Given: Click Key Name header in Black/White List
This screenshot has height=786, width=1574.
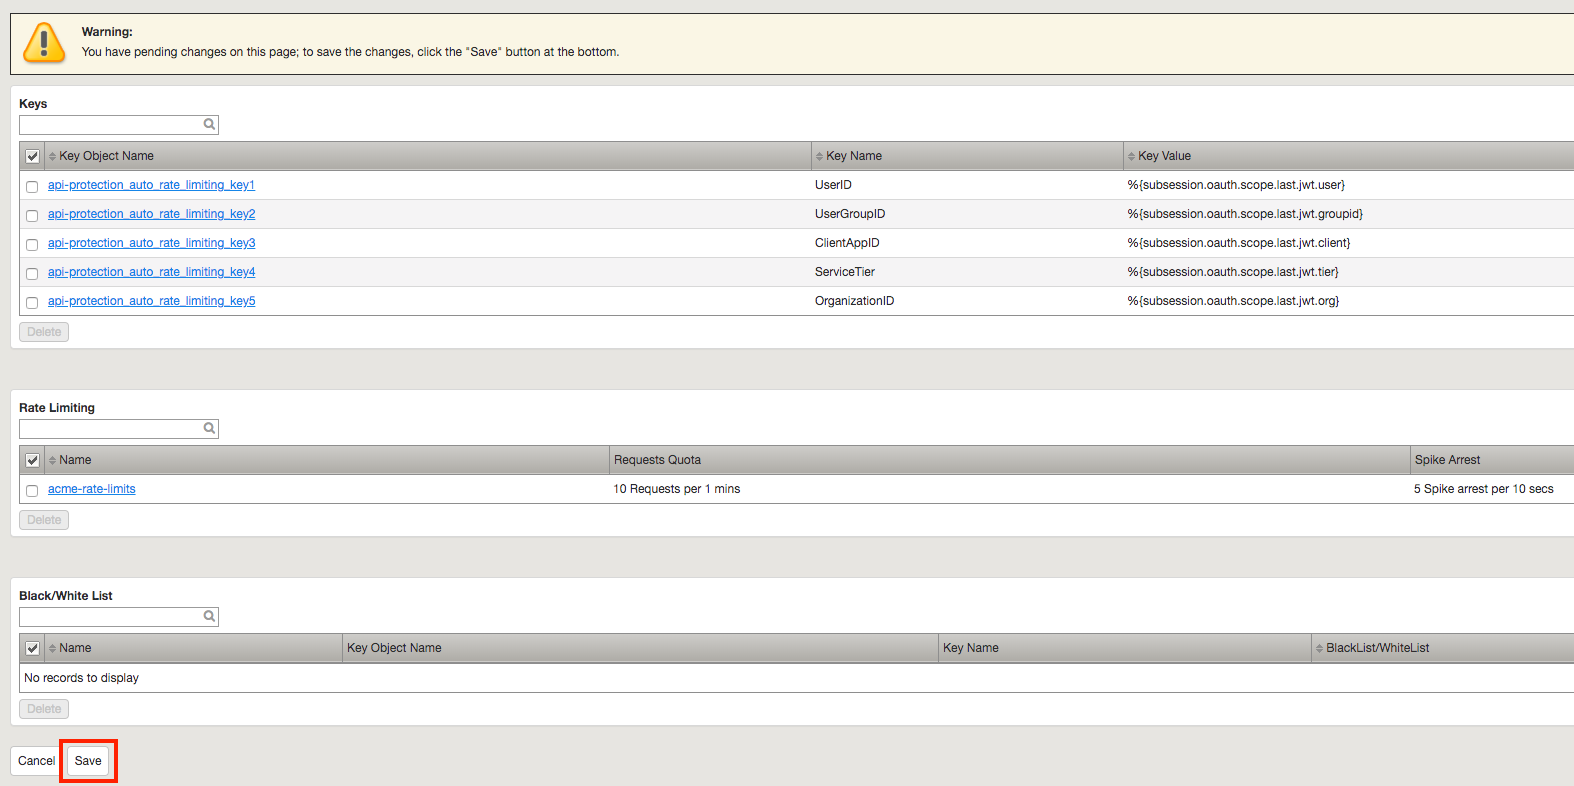Looking at the screenshot, I should [971, 648].
